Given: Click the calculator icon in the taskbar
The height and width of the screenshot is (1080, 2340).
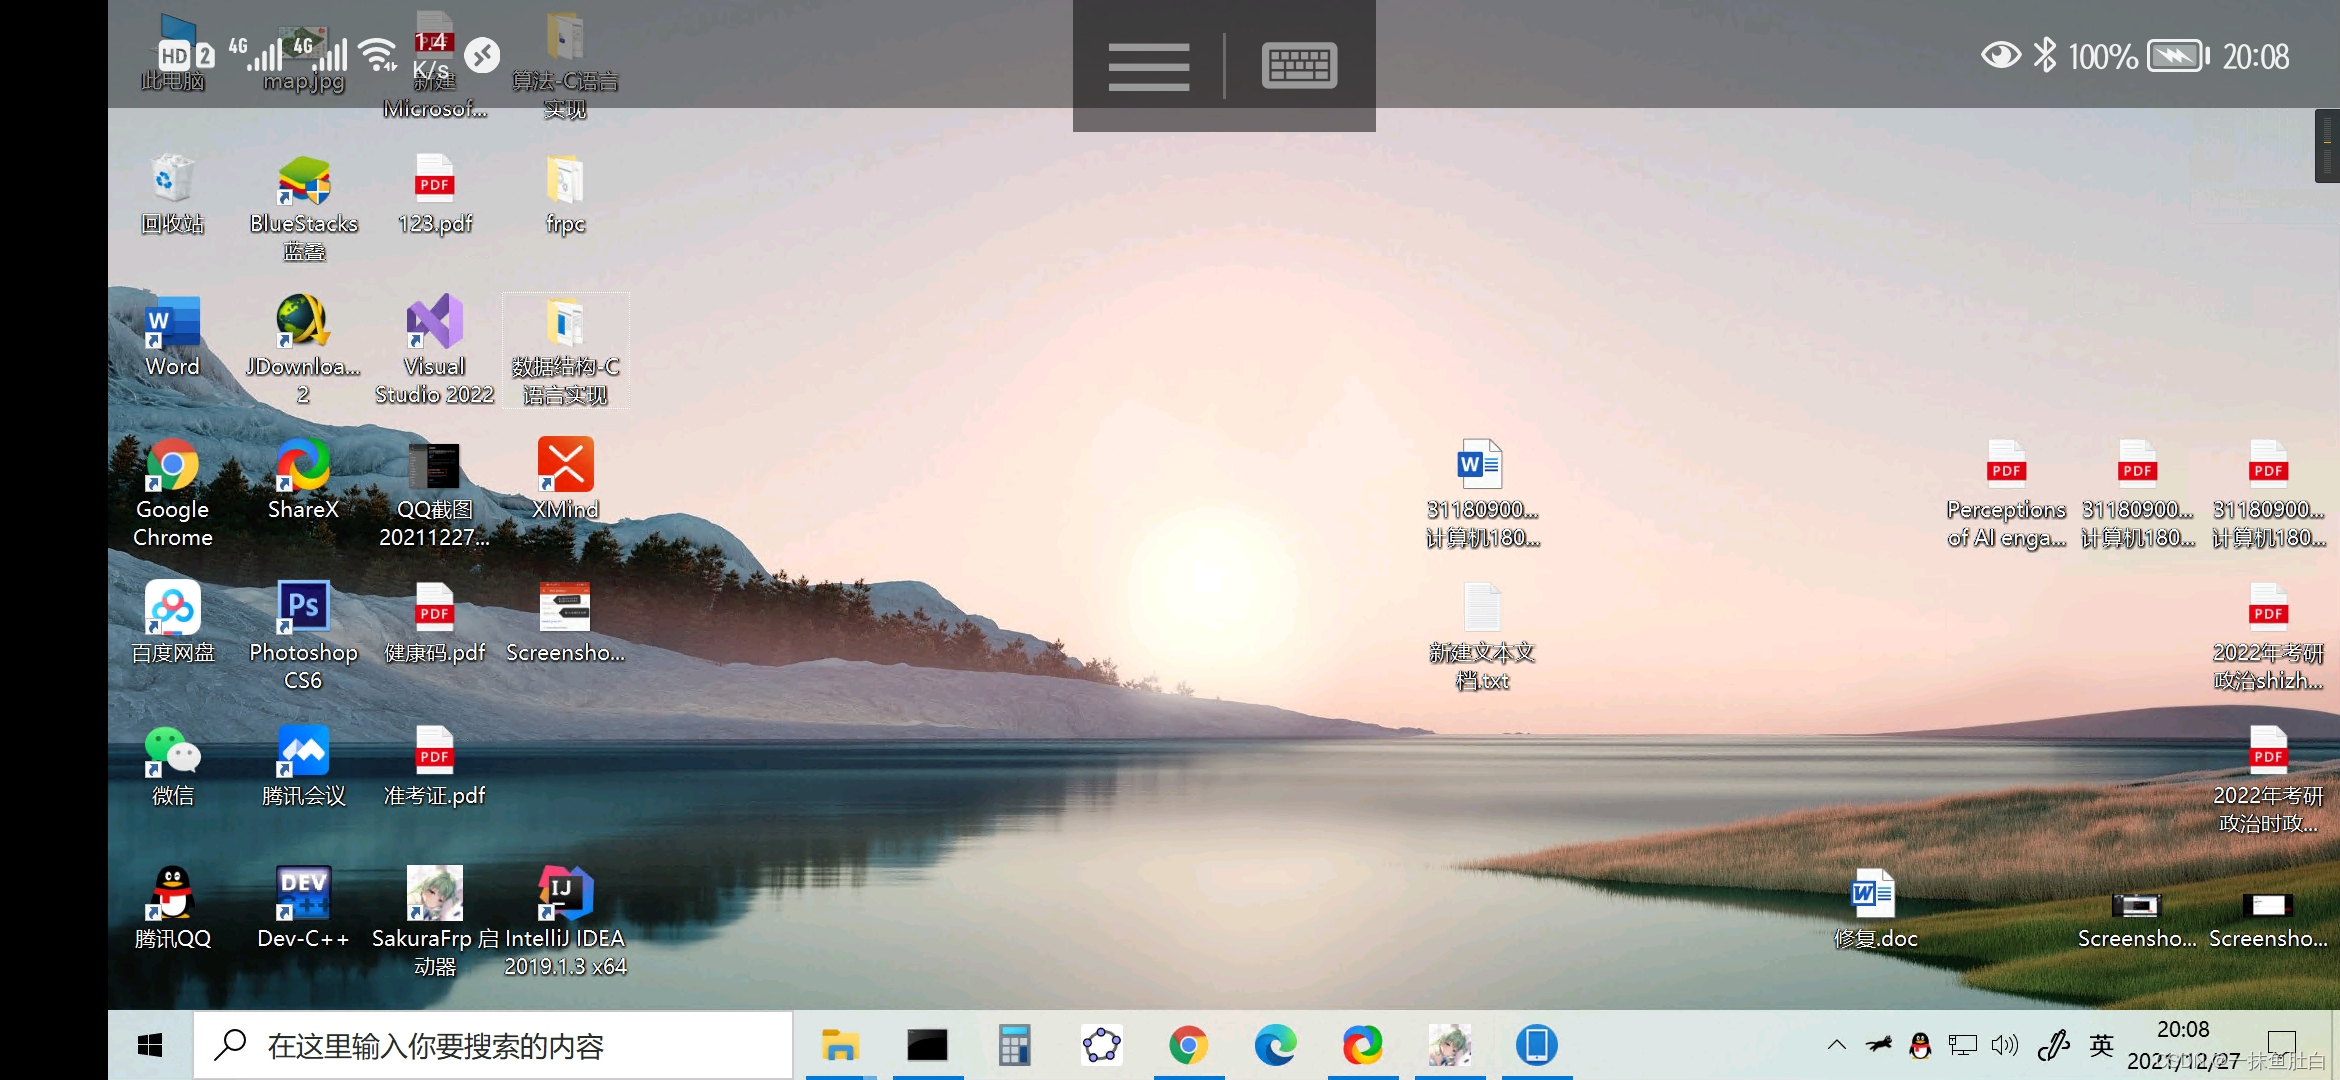Looking at the screenshot, I should (1014, 1046).
